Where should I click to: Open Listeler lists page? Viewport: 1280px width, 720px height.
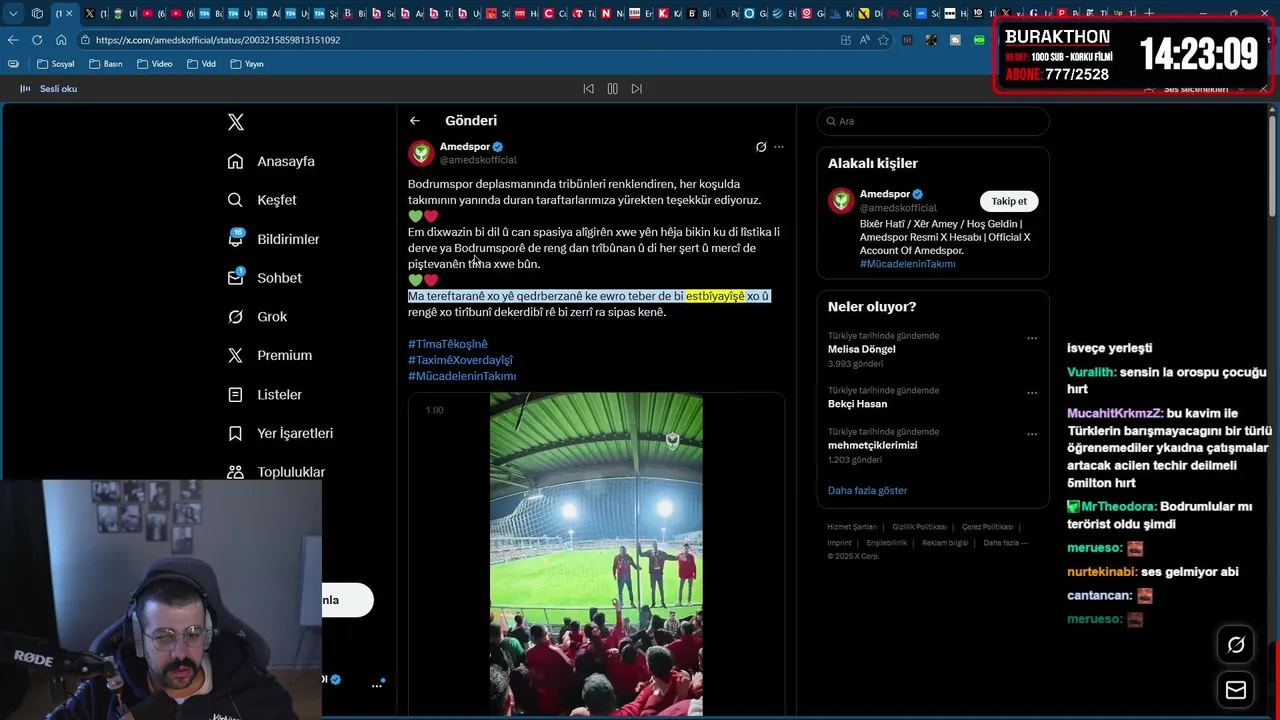[264, 394]
